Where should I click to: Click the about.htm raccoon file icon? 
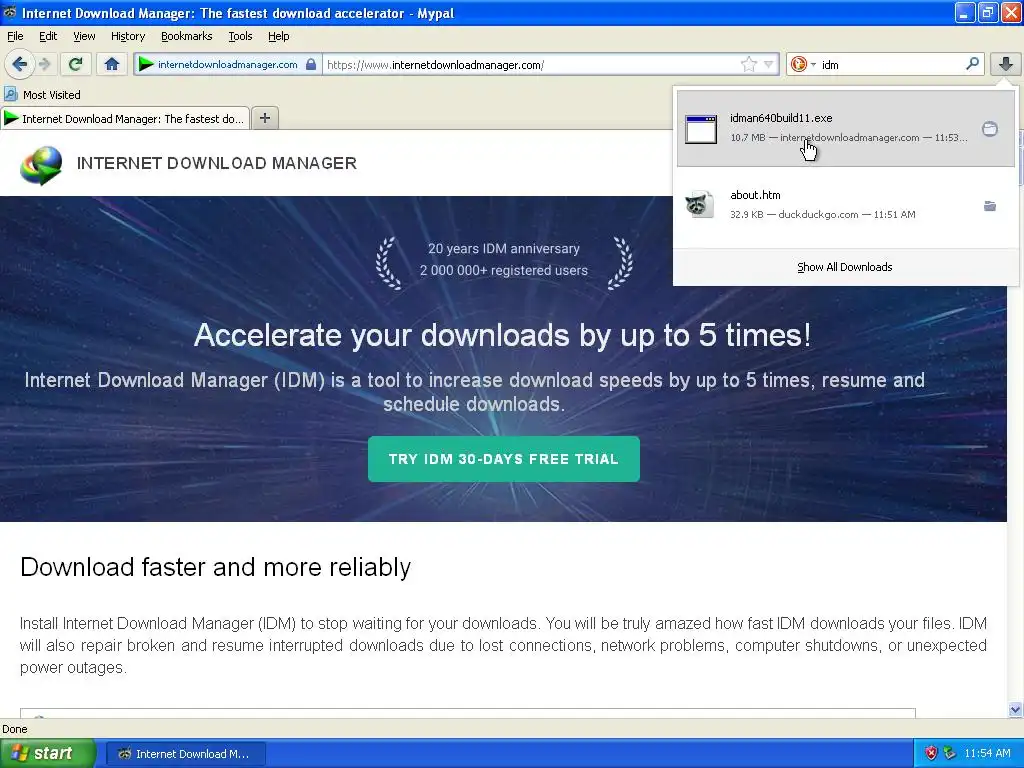coord(699,205)
